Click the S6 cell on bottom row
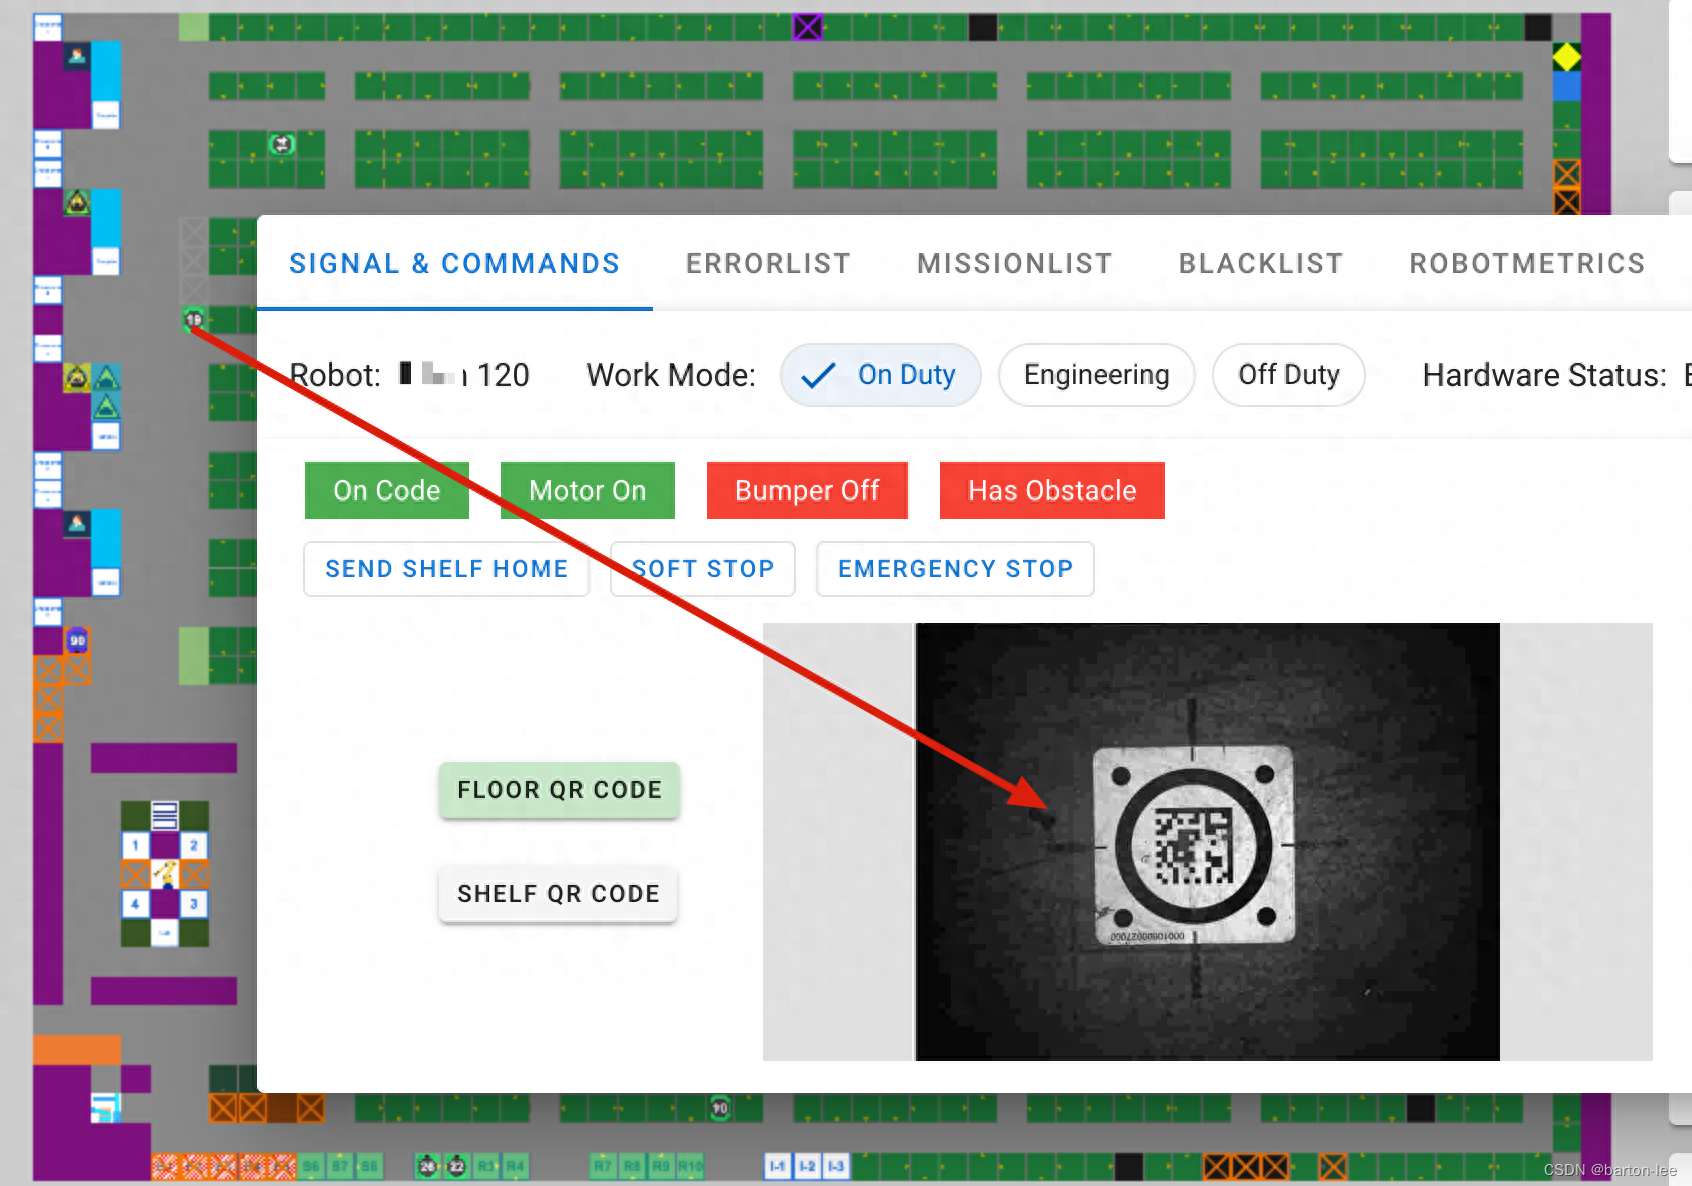1692x1186 pixels. point(311,1166)
